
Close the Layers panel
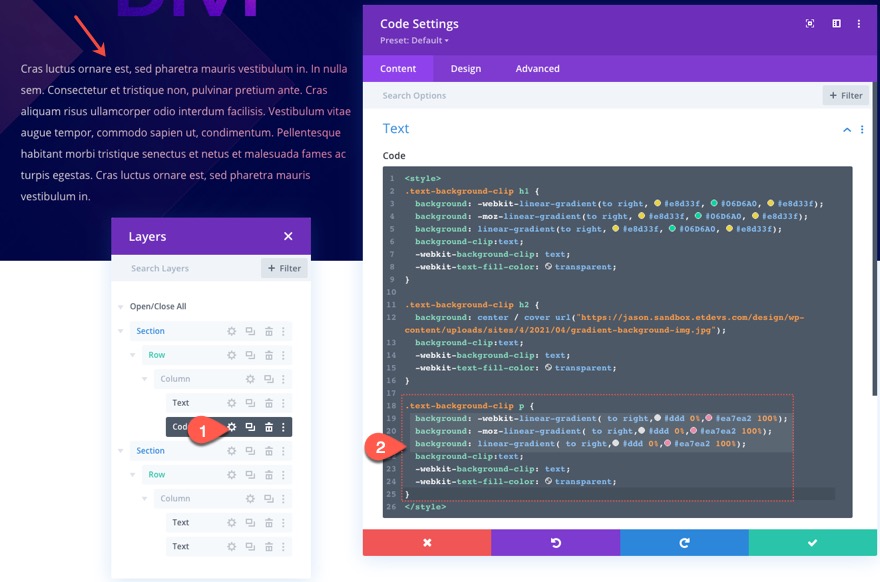point(288,236)
